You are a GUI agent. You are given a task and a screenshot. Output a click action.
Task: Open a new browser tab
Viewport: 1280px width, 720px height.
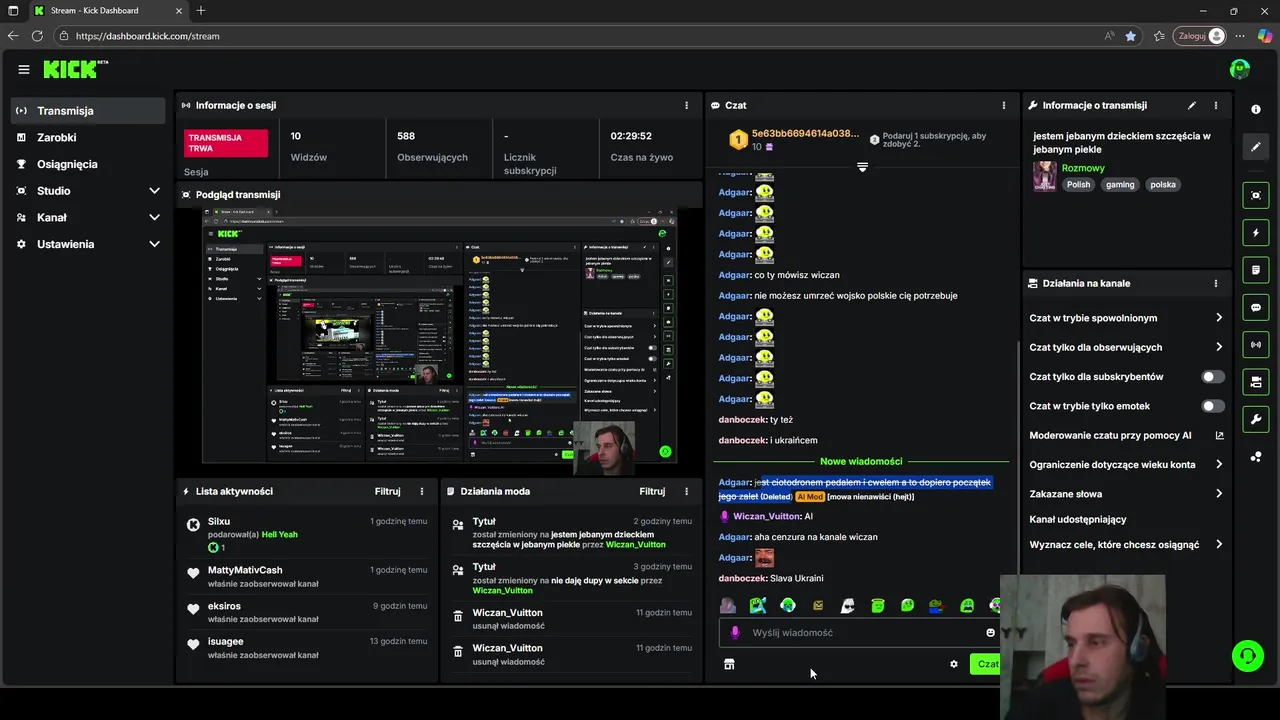pos(201,11)
